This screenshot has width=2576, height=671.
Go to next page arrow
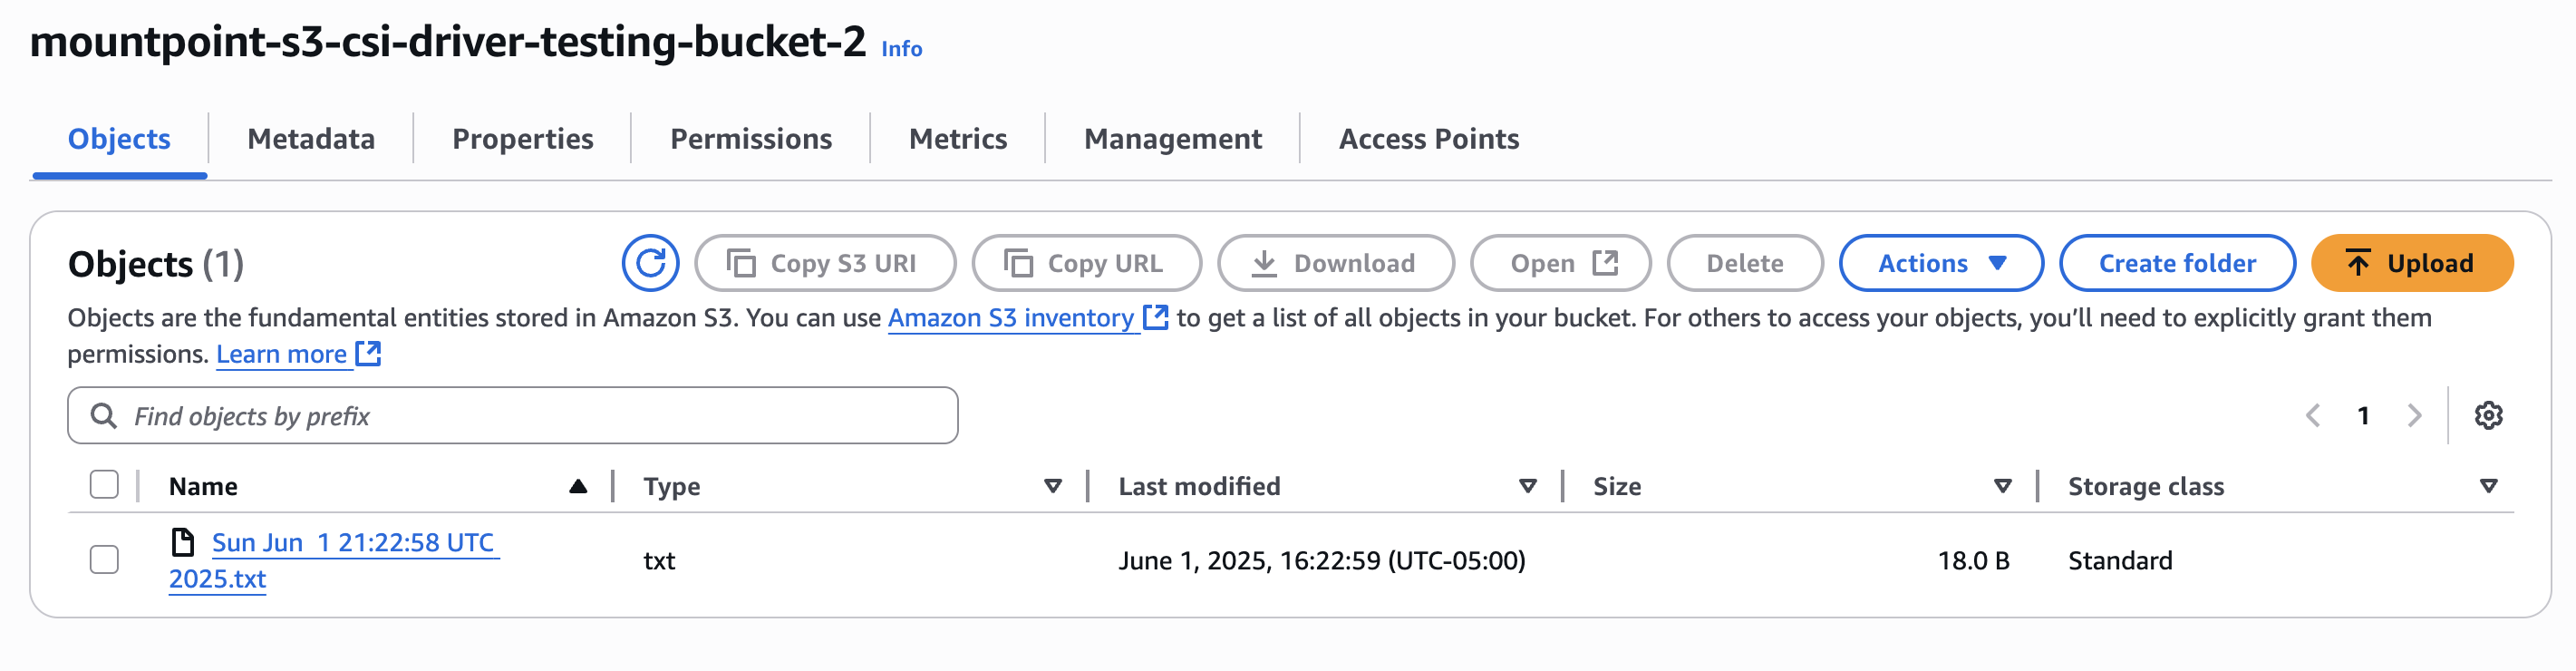[x=2414, y=415]
